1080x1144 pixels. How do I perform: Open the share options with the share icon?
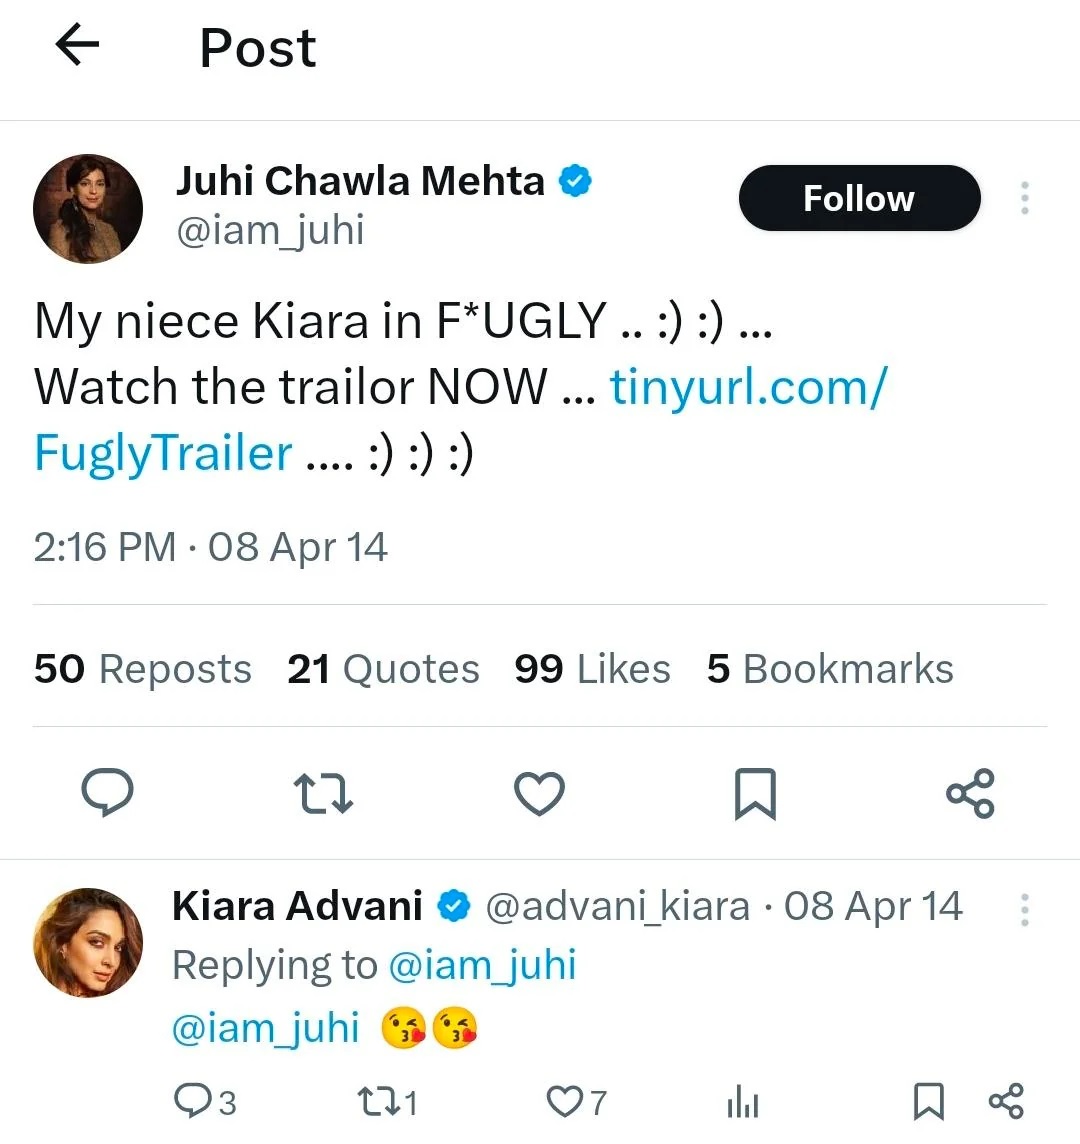(x=969, y=793)
